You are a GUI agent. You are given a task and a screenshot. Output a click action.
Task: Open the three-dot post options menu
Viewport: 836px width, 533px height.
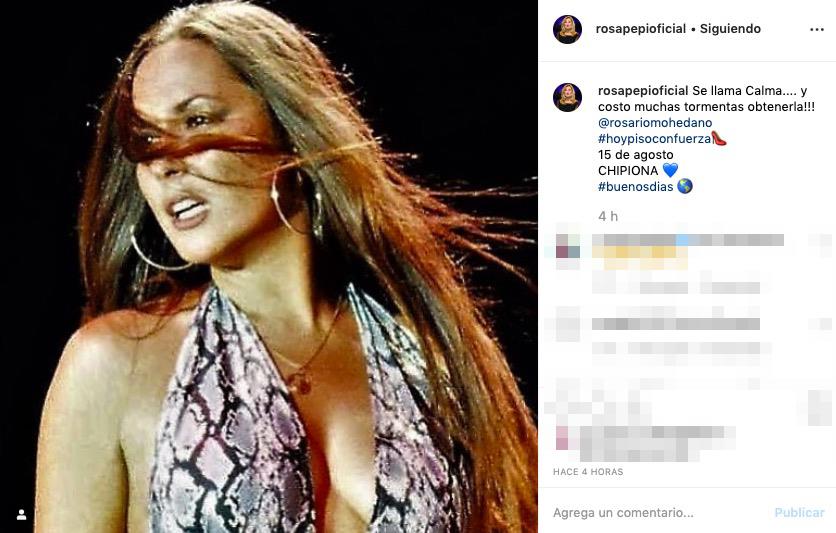click(817, 29)
